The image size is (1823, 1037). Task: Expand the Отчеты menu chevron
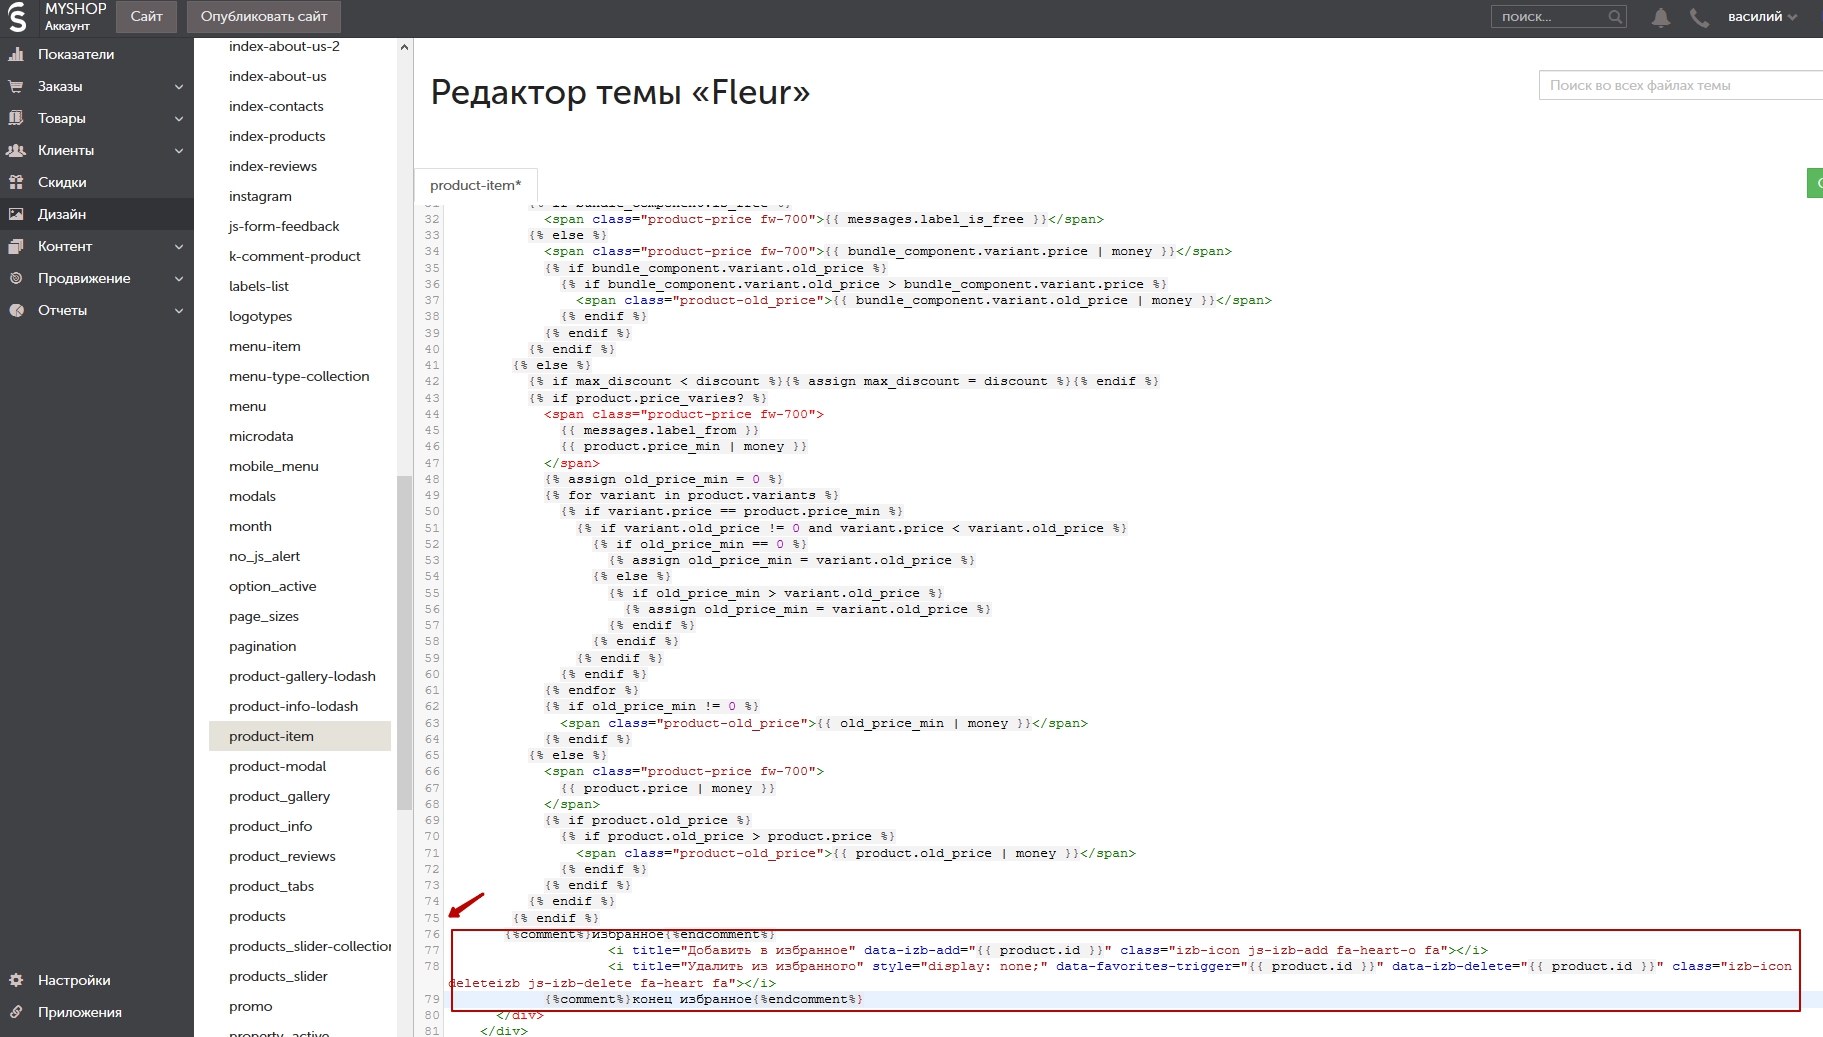pos(179,311)
